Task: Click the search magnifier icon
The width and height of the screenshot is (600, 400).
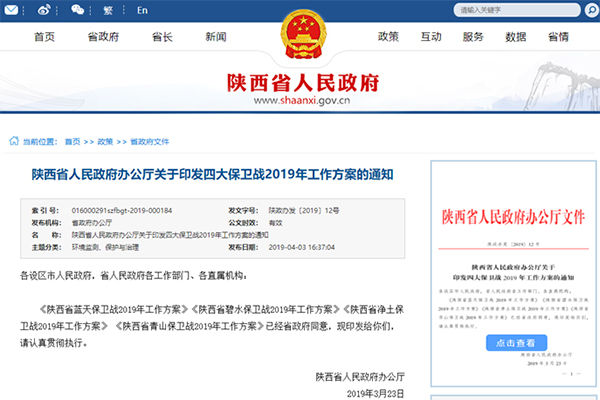Action: click(582, 10)
